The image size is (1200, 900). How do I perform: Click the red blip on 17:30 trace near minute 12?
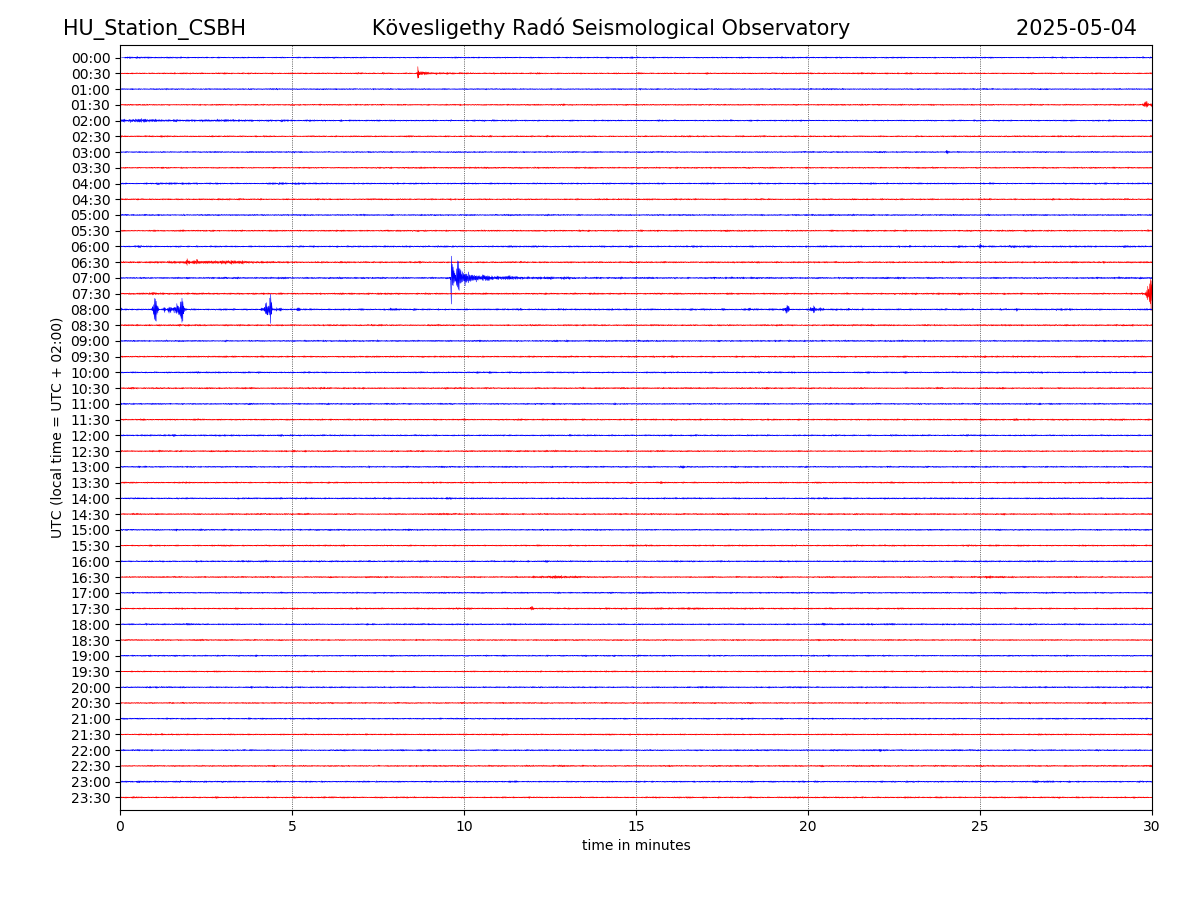point(531,608)
